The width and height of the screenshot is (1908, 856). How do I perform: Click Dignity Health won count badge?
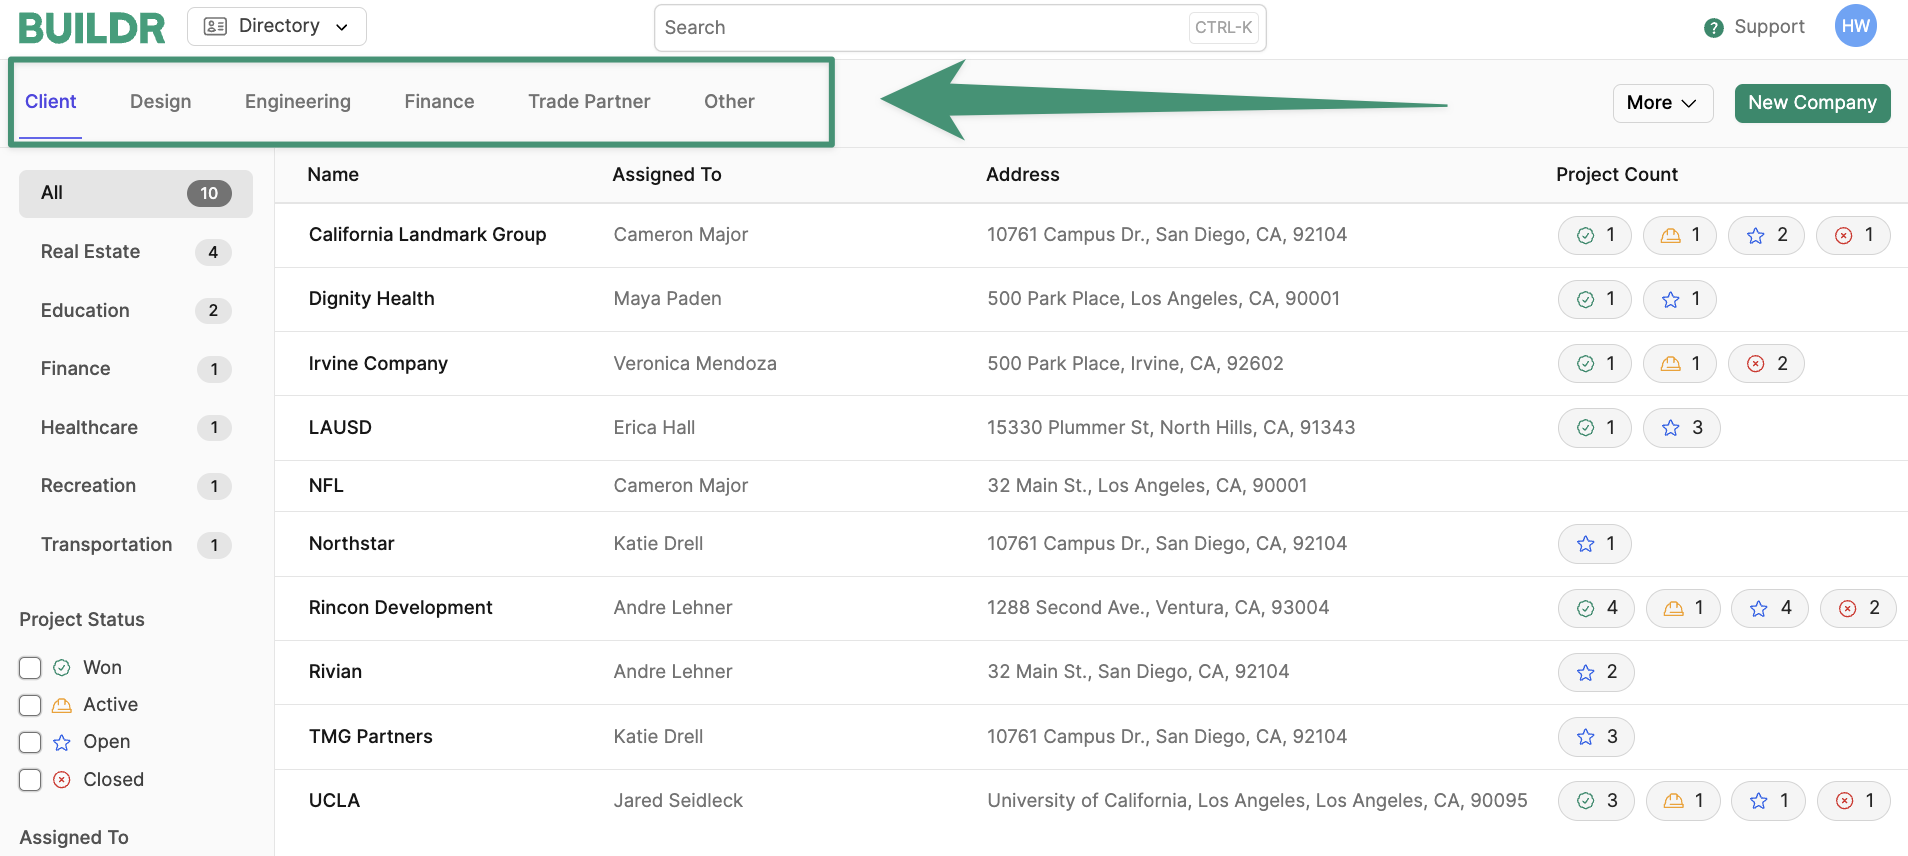[x=1595, y=299]
